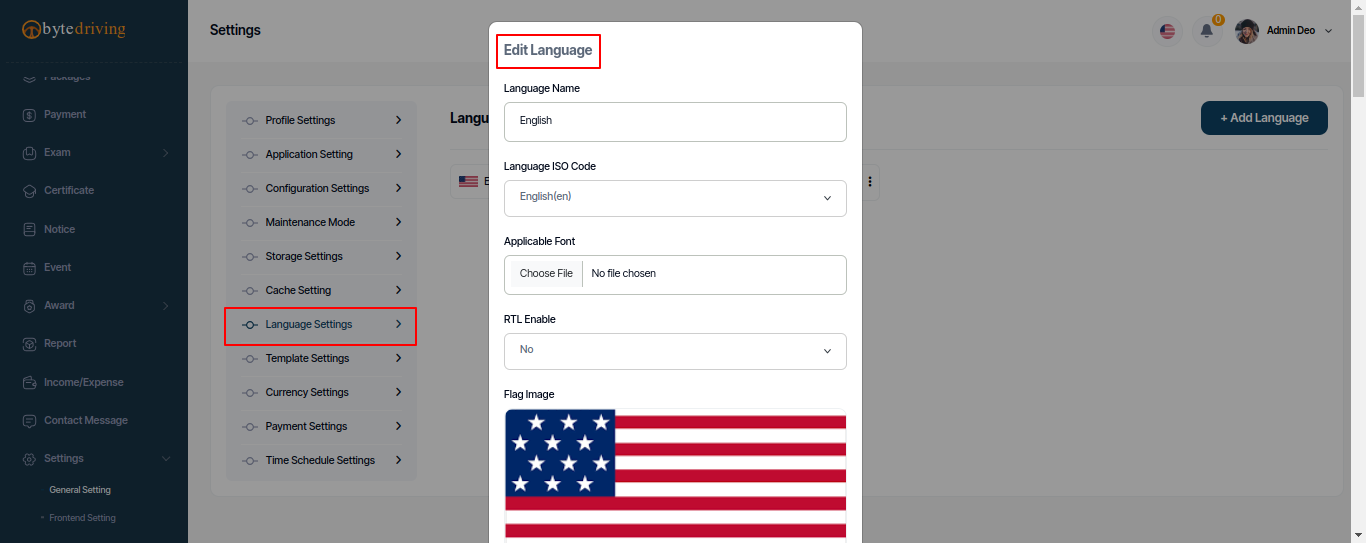
Task: Select Currency Settings menu item
Action: (320, 392)
